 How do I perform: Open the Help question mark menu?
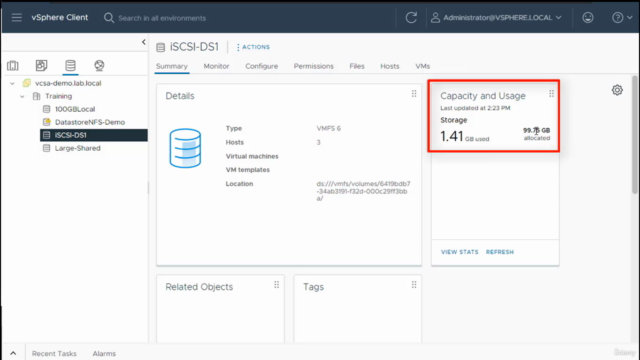622,18
